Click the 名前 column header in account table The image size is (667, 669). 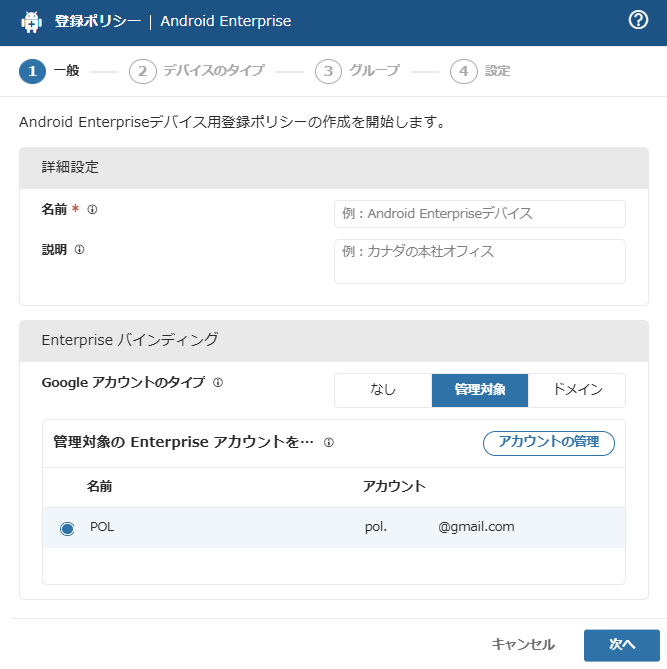pos(99,486)
